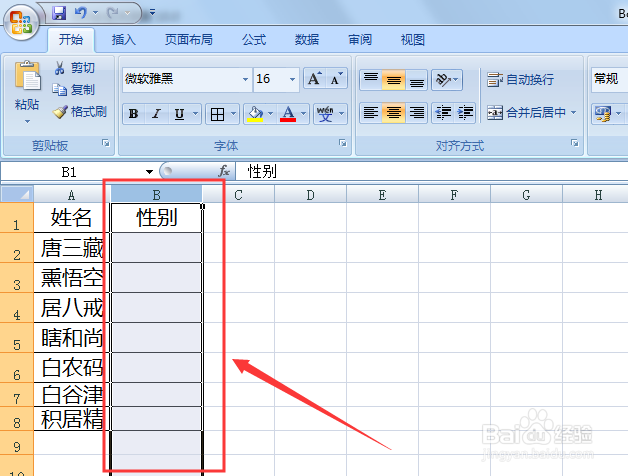Viewport: 628px width, 476px height.
Task: Undo the last action
Action: pos(81,13)
